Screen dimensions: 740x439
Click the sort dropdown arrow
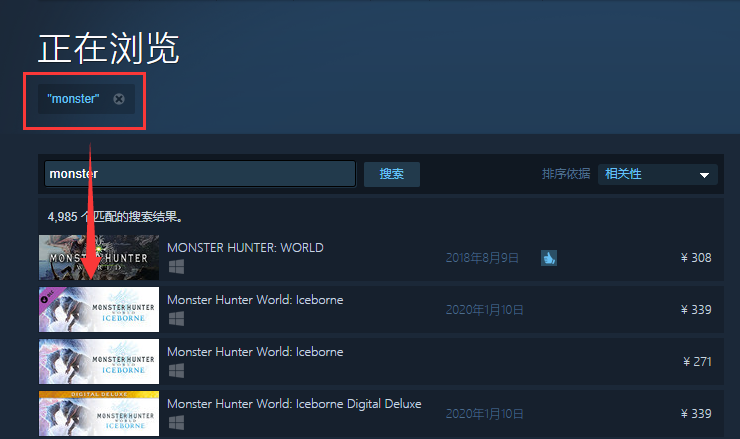pyautogui.click(x=704, y=175)
